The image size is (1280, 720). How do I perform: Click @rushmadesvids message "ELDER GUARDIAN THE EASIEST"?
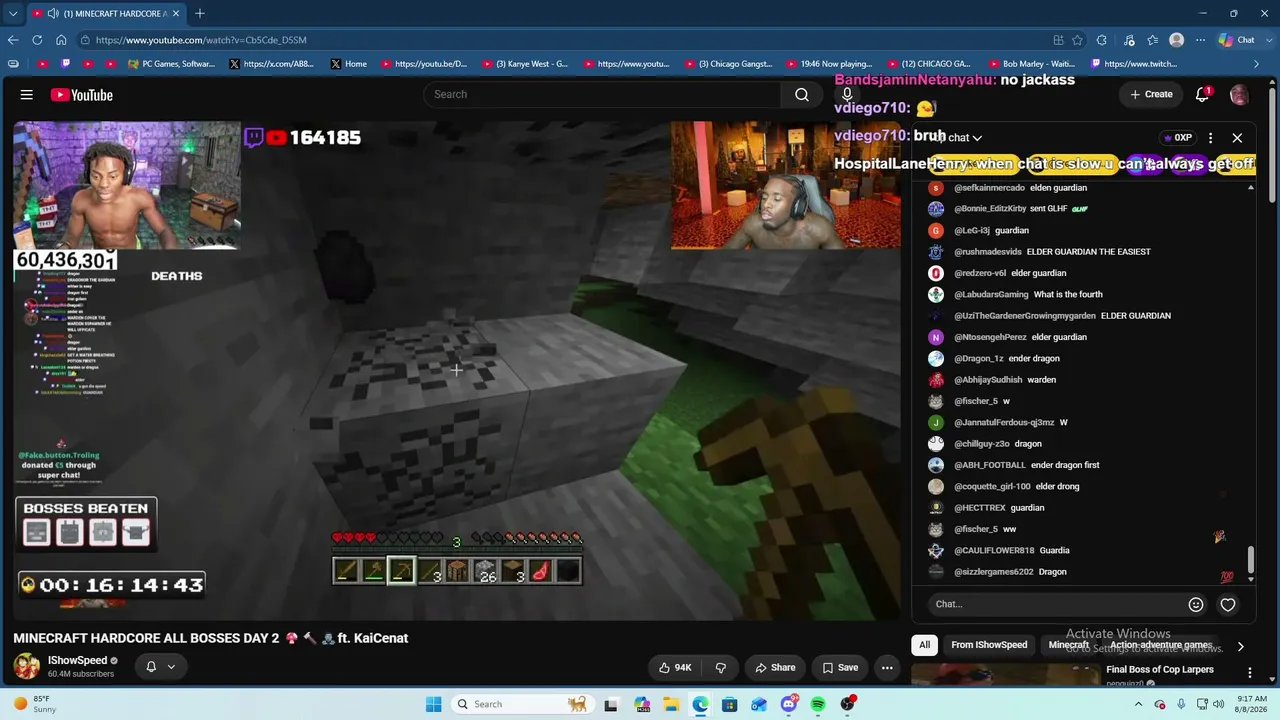point(1088,252)
